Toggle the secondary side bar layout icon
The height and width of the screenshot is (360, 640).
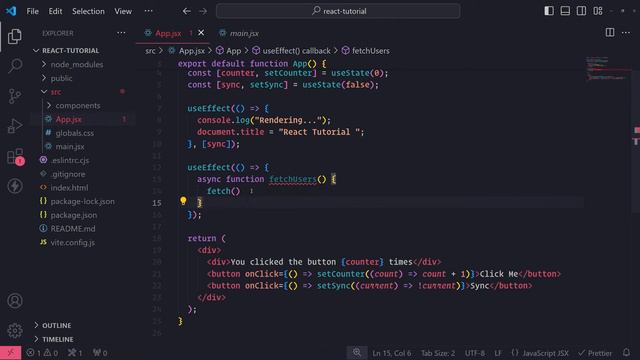(x=582, y=11)
